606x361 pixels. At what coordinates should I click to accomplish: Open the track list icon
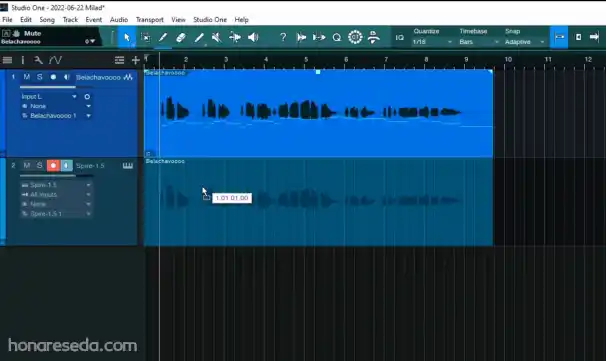[x=119, y=60]
